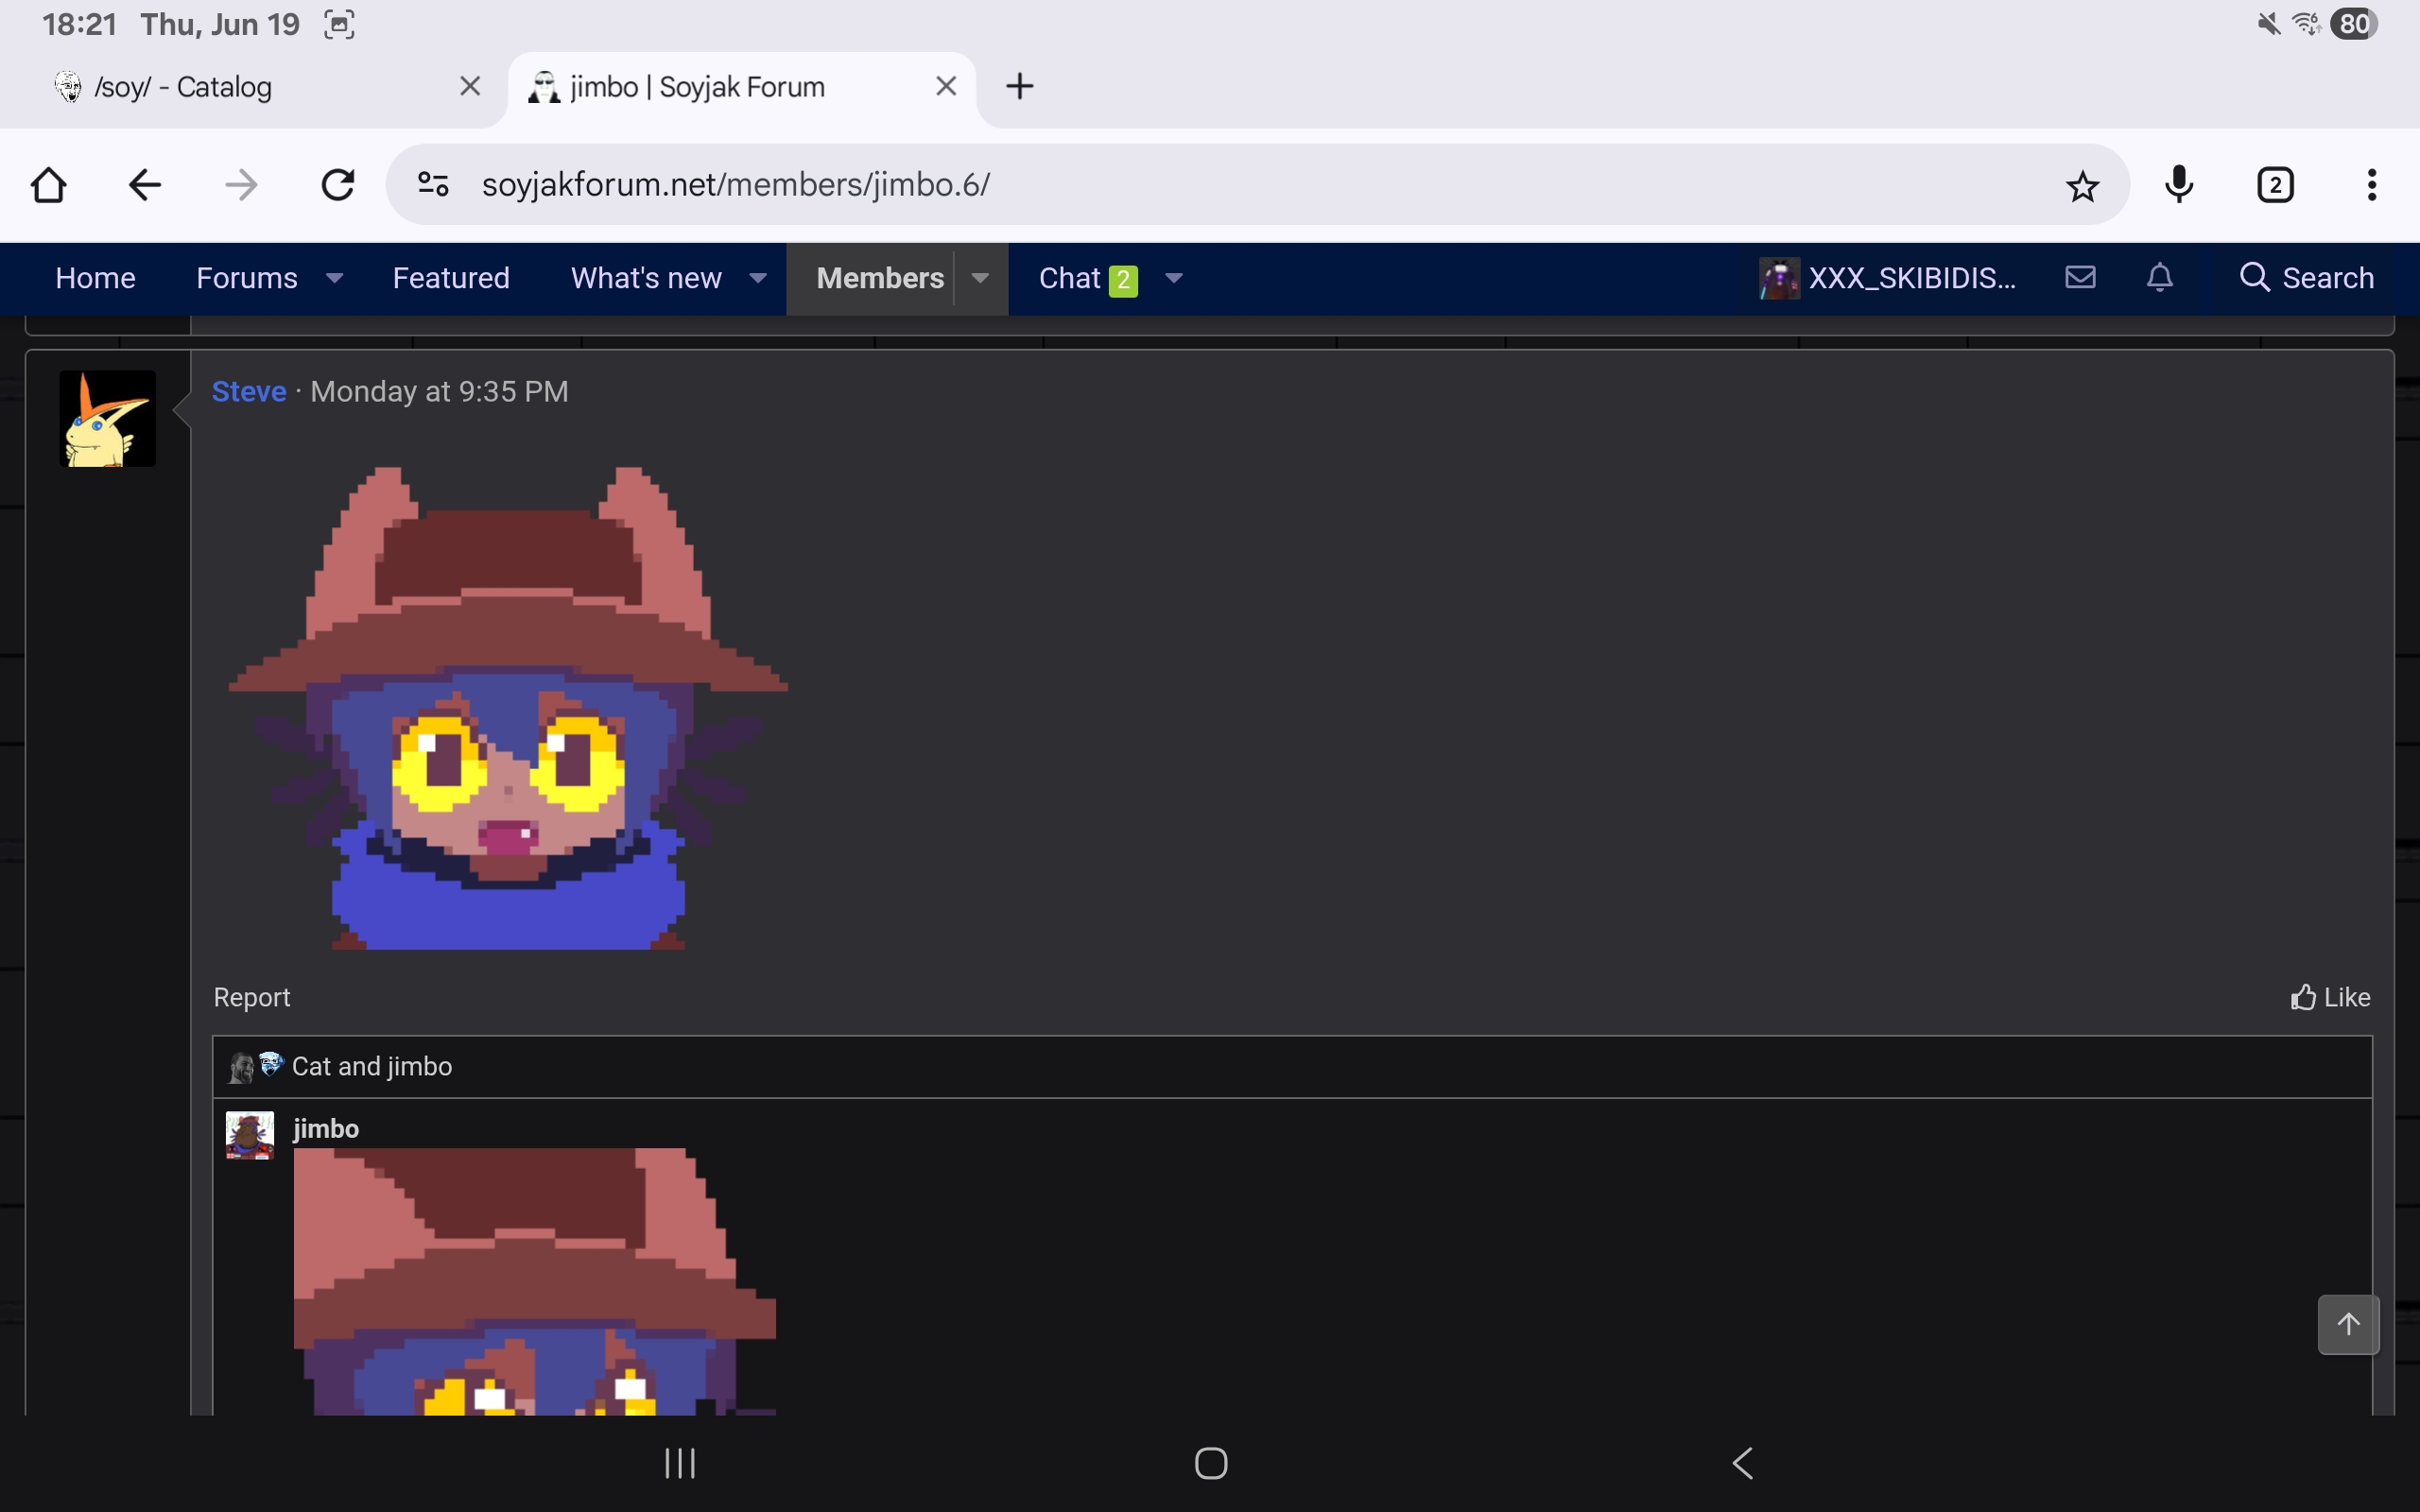Image resolution: width=2420 pixels, height=1512 pixels.
Task: Open site settings icon in address bar
Action: tap(433, 185)
